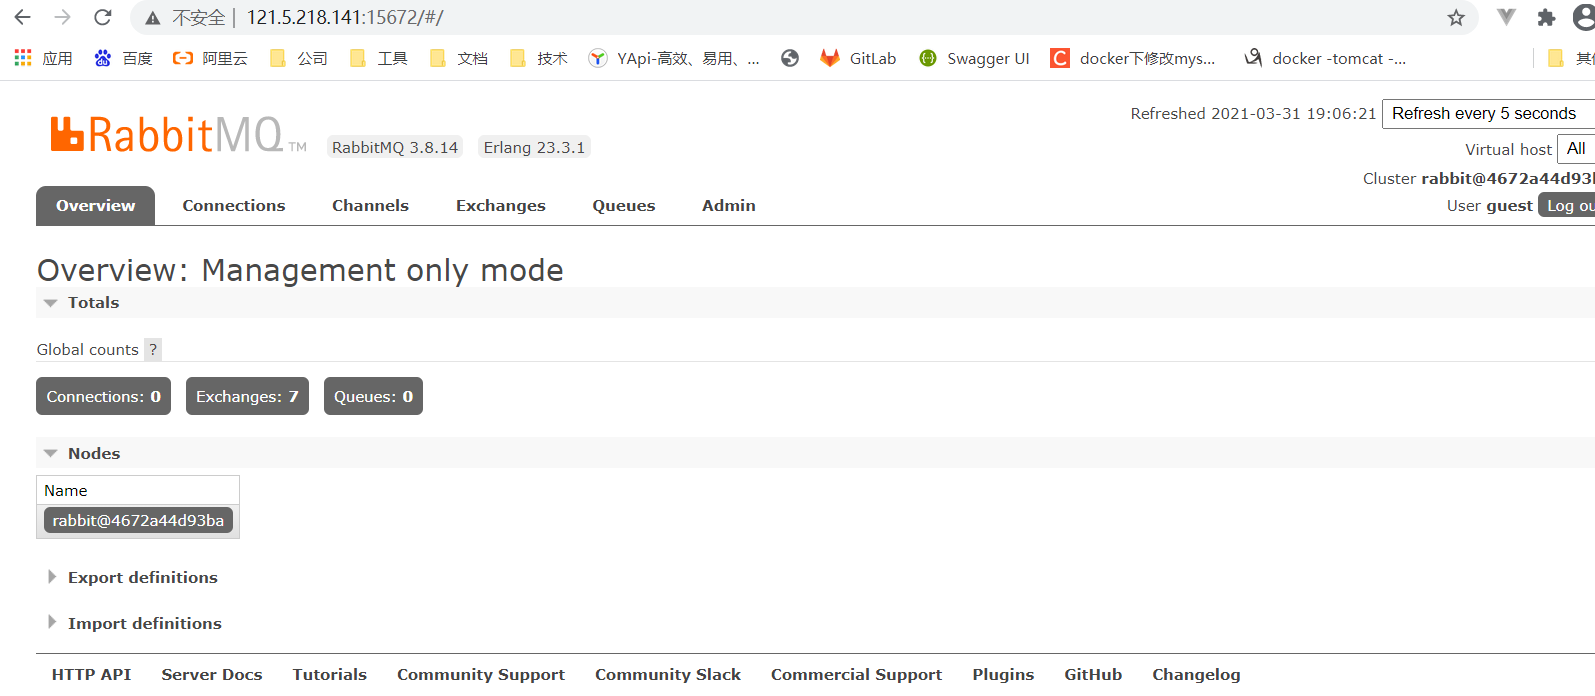Open node rabbit@4672a44d93ba
Viewport: 1595px width, 696px height.
pyautogui.click(x=138, y=520)
